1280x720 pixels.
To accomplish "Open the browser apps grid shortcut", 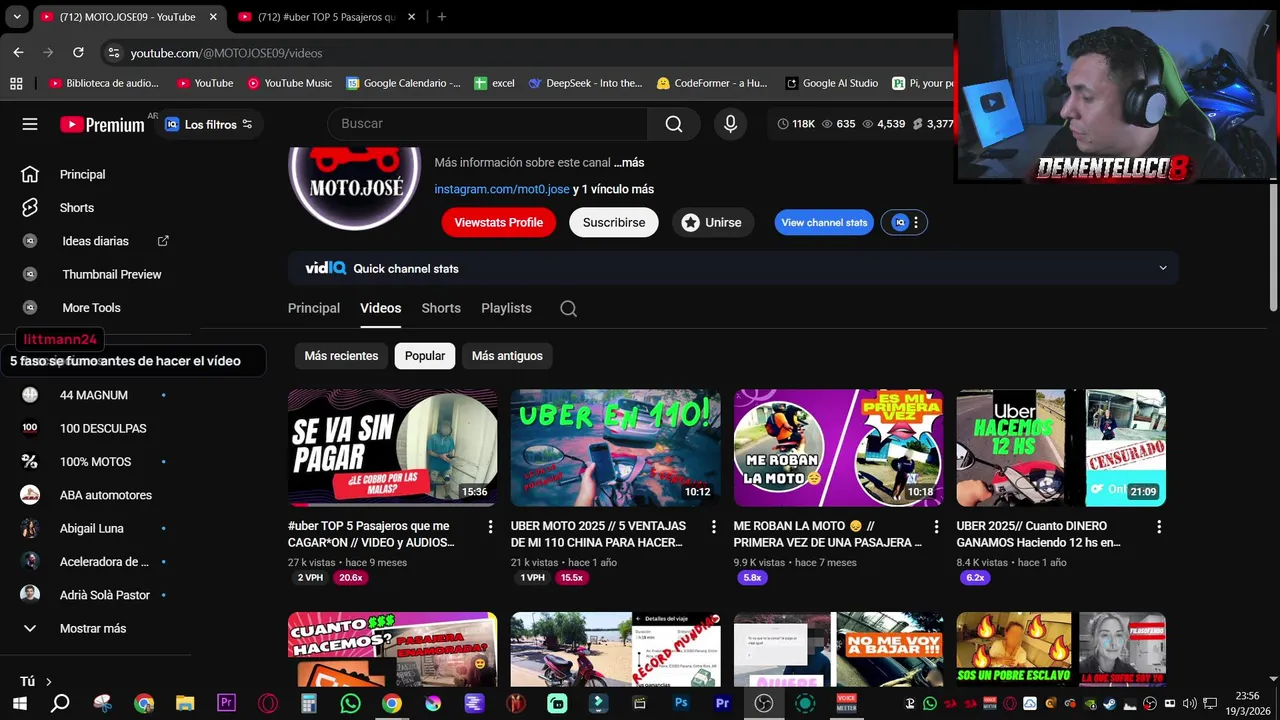I will click(x=16, y=83).
